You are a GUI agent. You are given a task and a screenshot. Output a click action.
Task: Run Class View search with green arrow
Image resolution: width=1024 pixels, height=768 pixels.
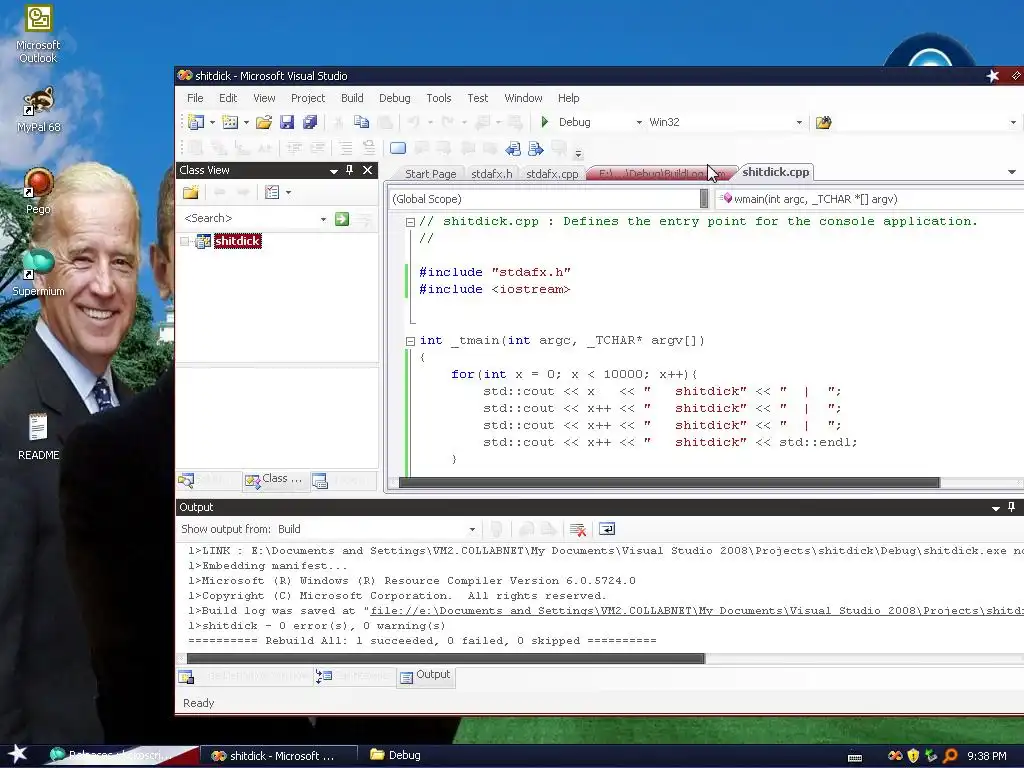coord(342,219)
